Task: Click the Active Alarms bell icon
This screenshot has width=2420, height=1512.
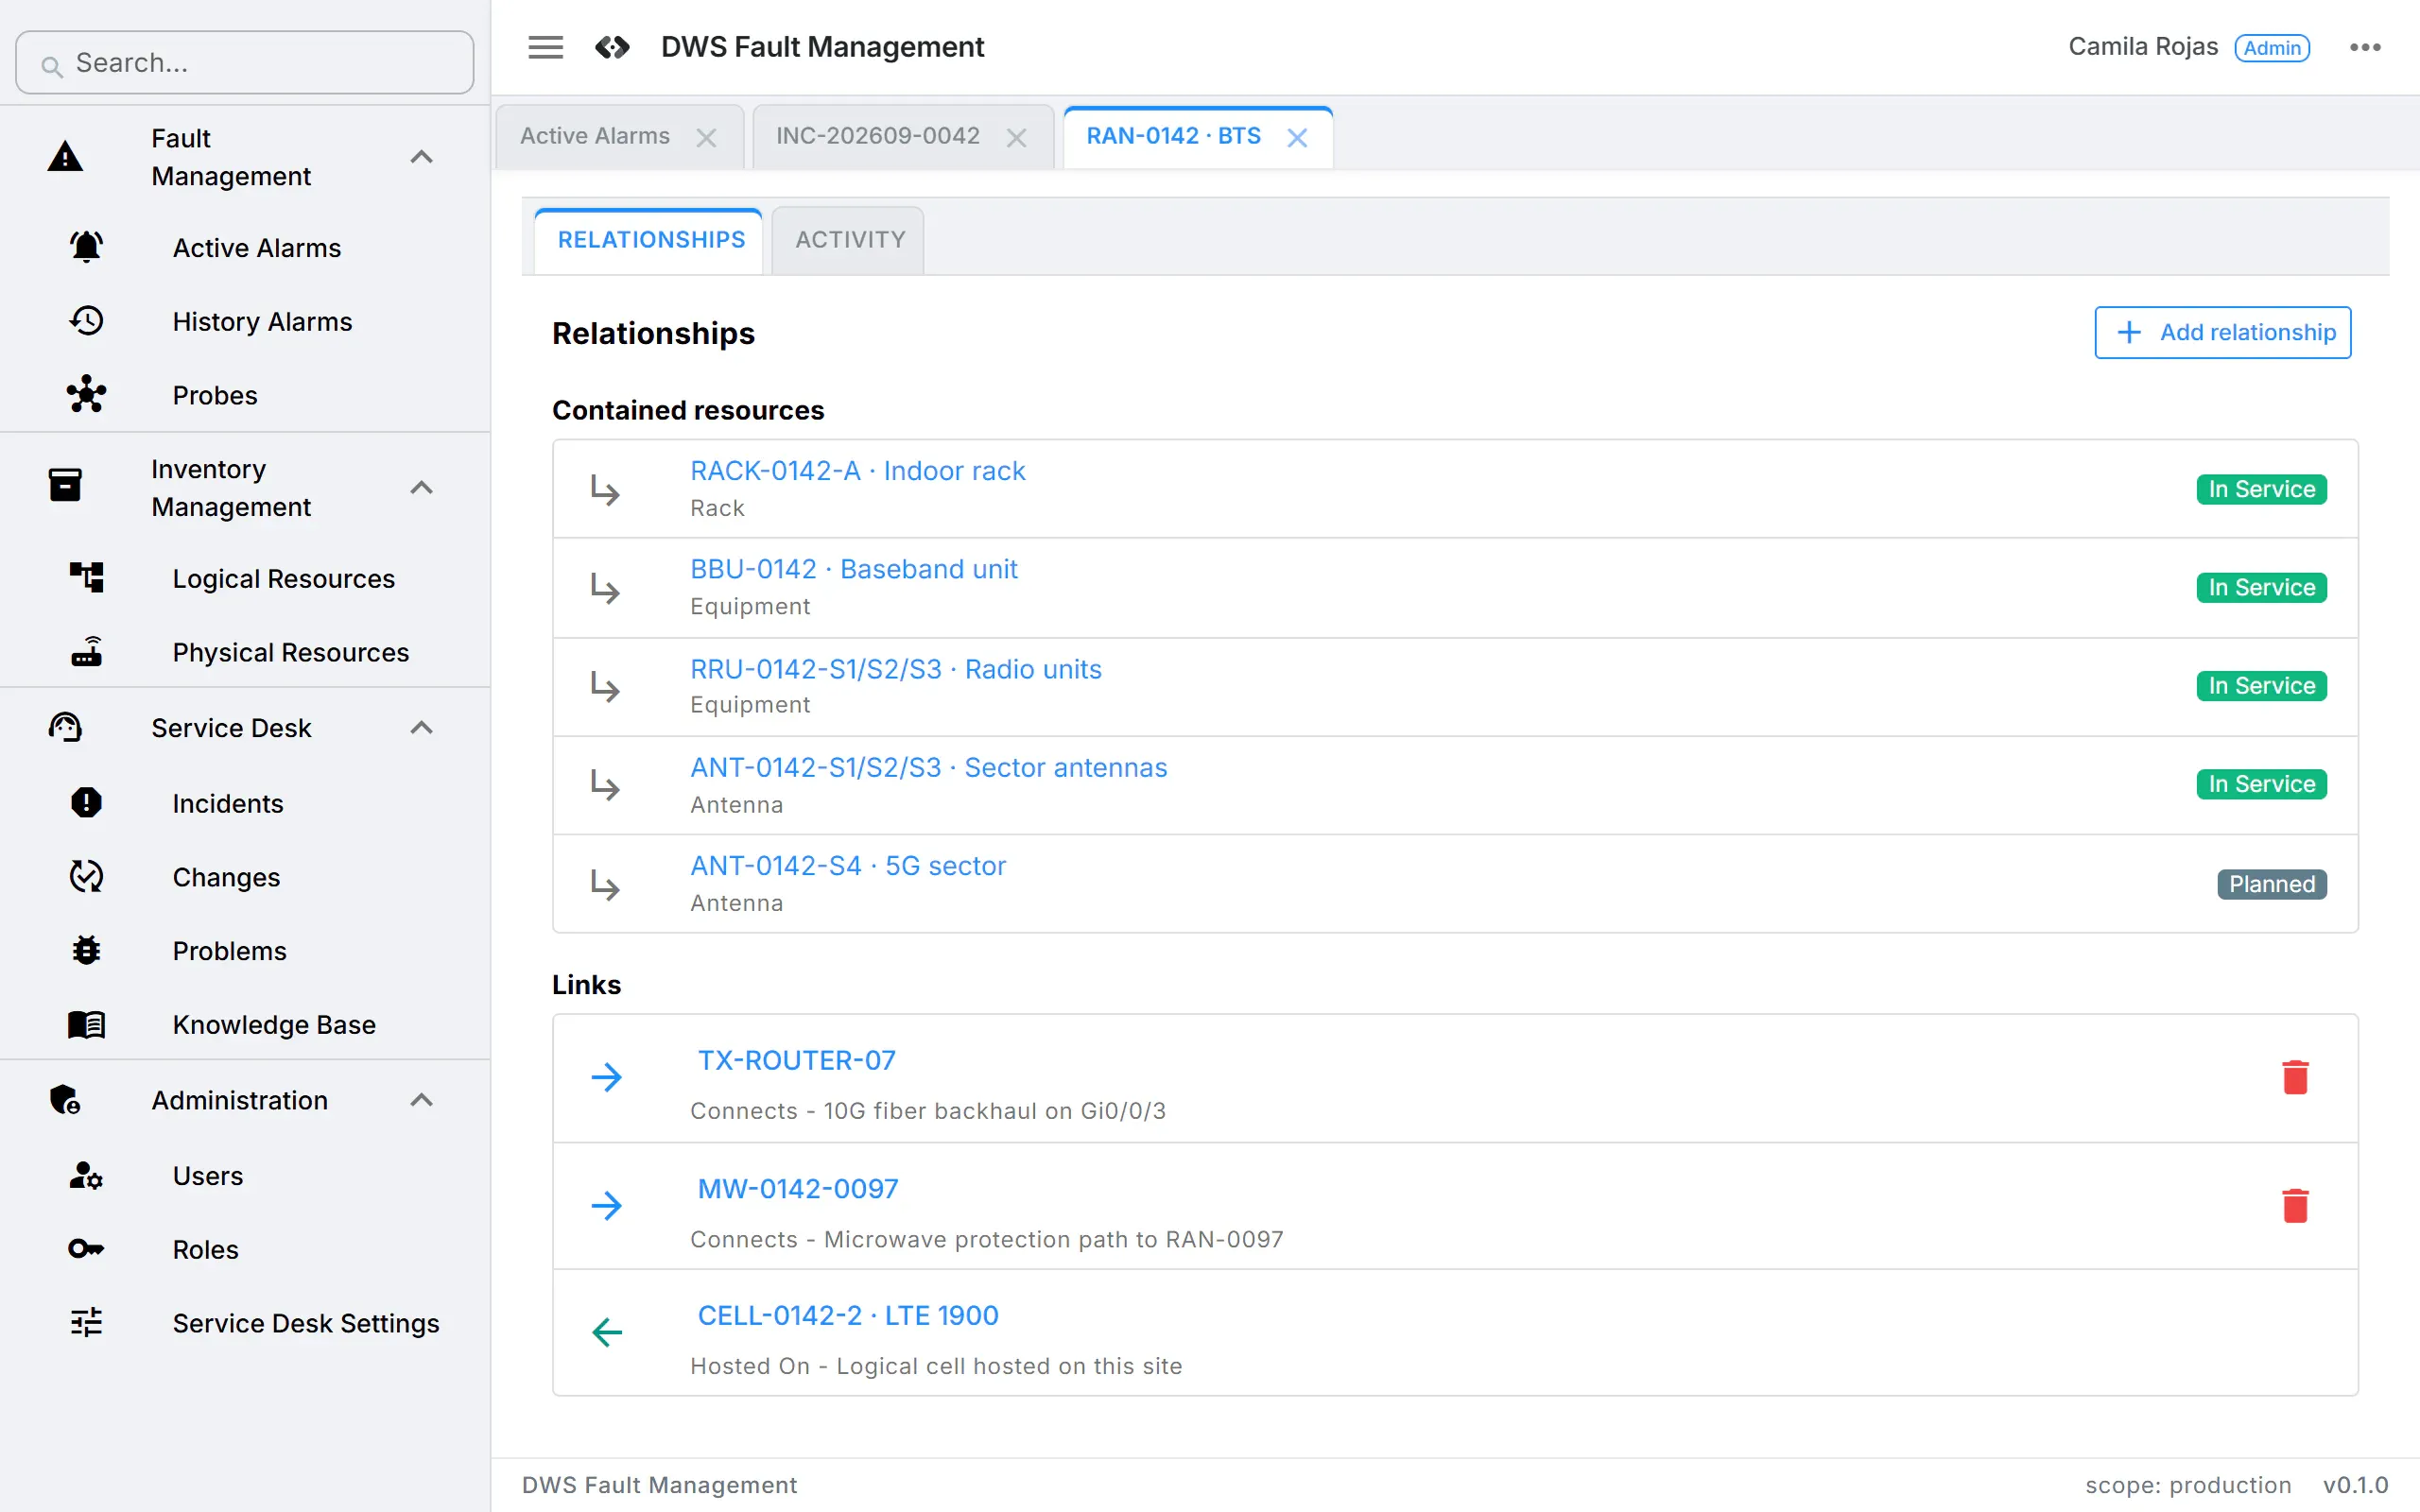Action: [87, 247]
